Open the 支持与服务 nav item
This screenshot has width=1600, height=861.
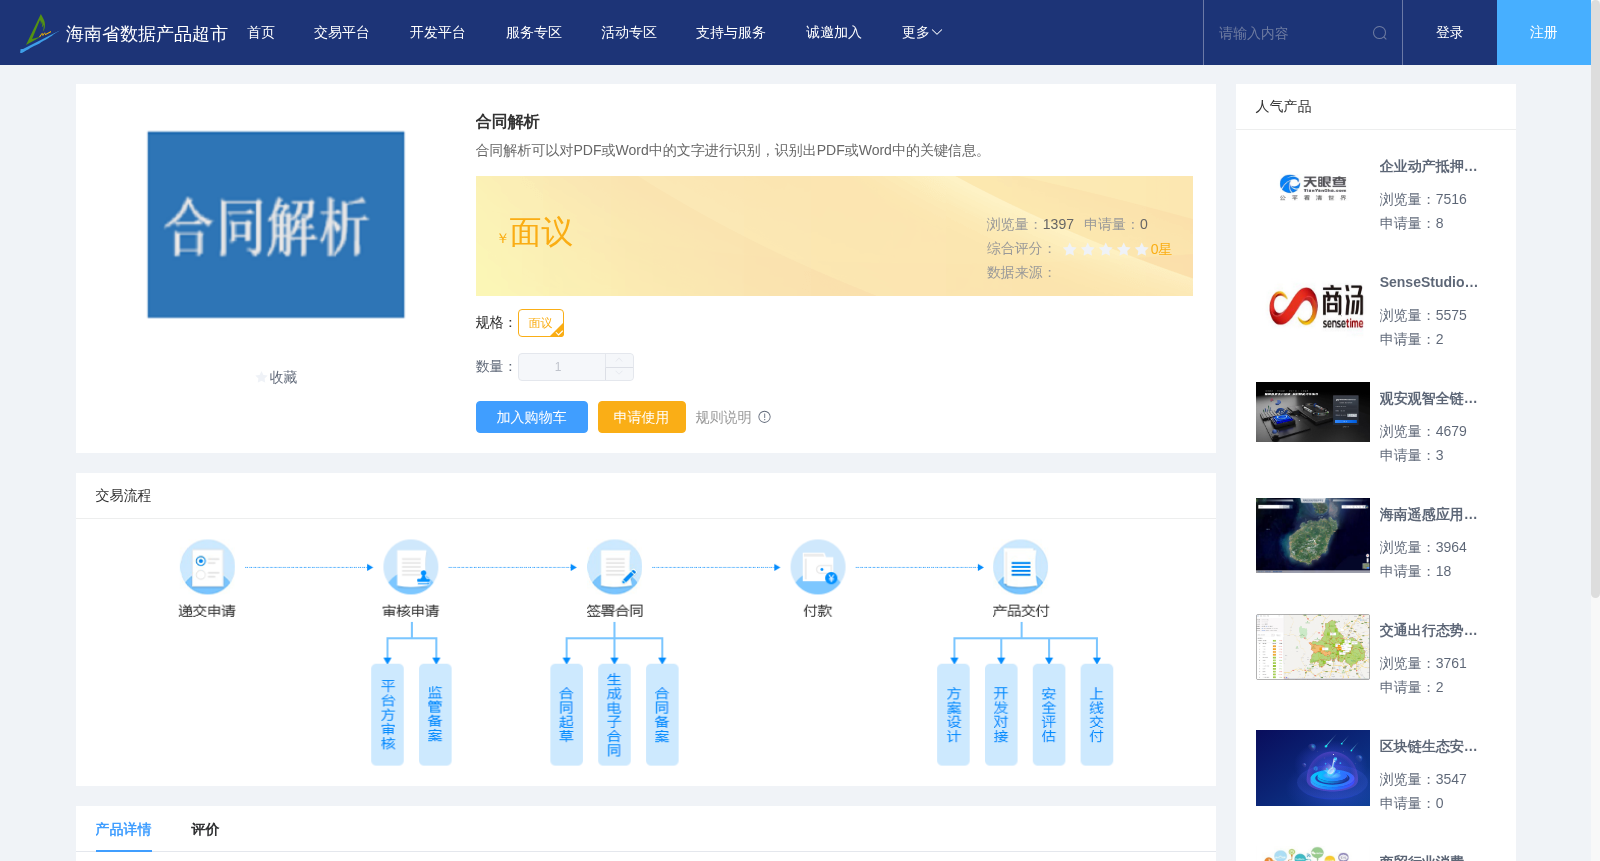coord(731,33)
